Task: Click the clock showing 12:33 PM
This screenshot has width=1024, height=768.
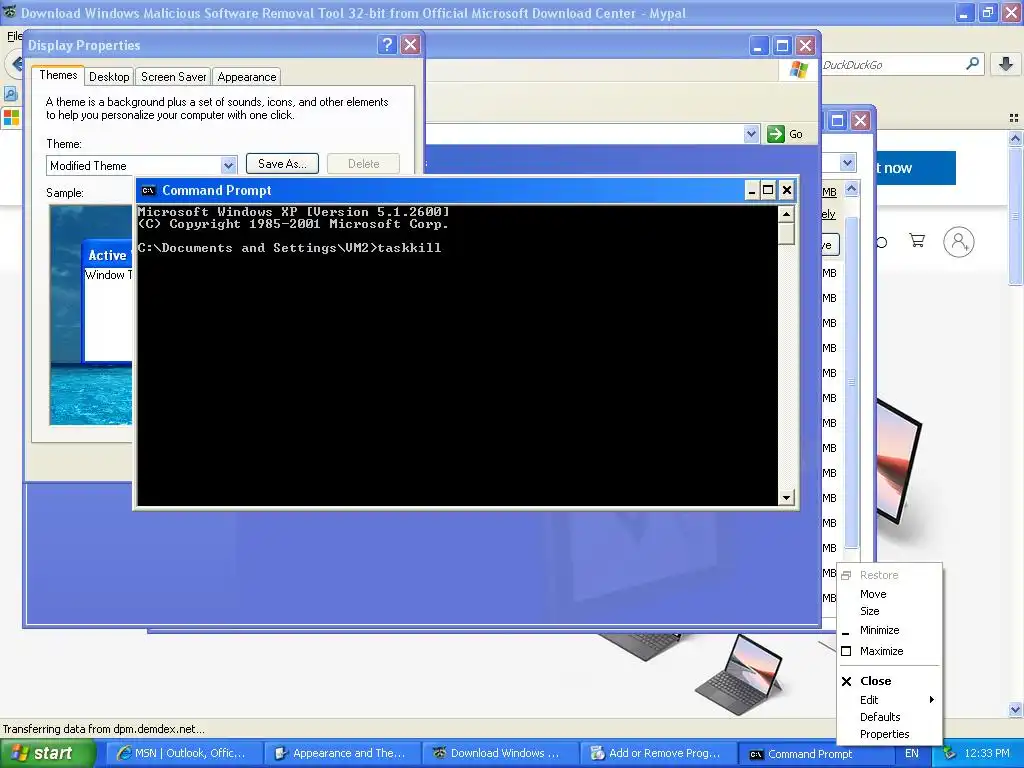Action: click(987, 754)
